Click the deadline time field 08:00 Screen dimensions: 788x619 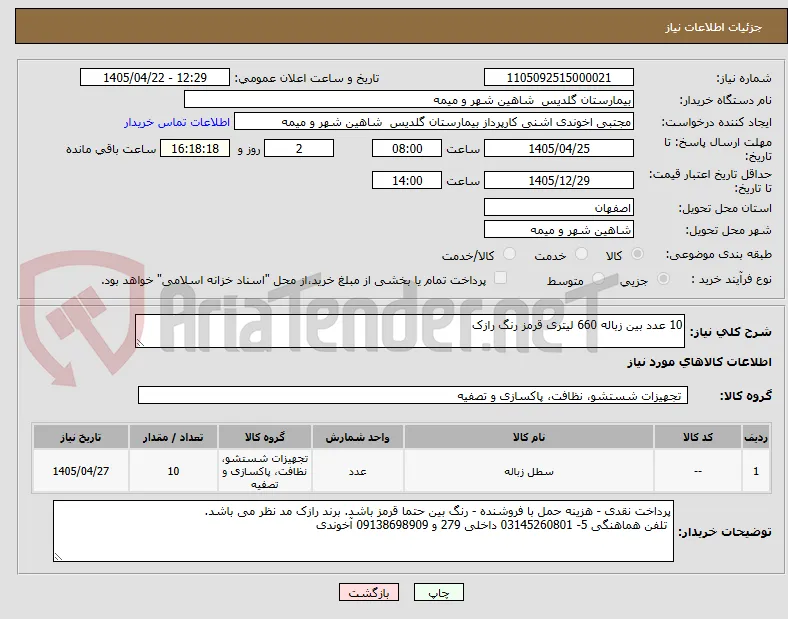[x=407, y=149]
